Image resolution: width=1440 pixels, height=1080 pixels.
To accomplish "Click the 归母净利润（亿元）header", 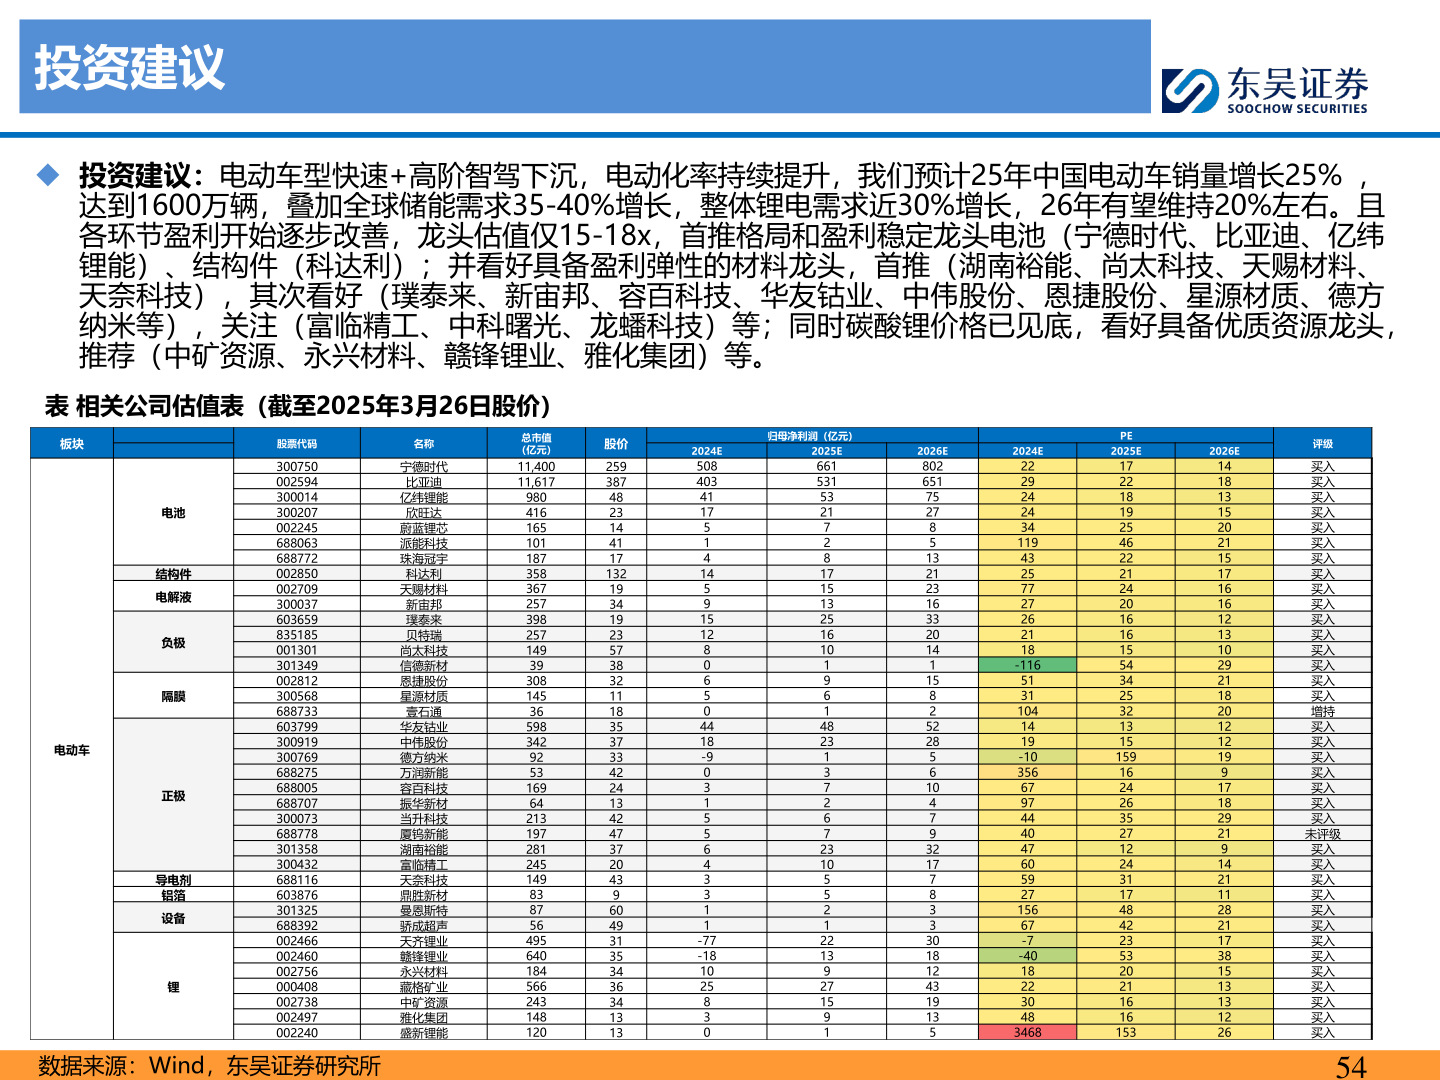I will tap(812, 436).
